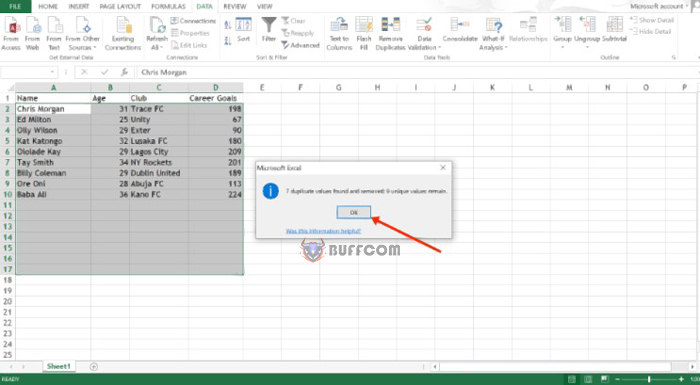Open the Name Box dropdown arrow
Viewport: 700px width, 385px height.
[x=53, y=72]
